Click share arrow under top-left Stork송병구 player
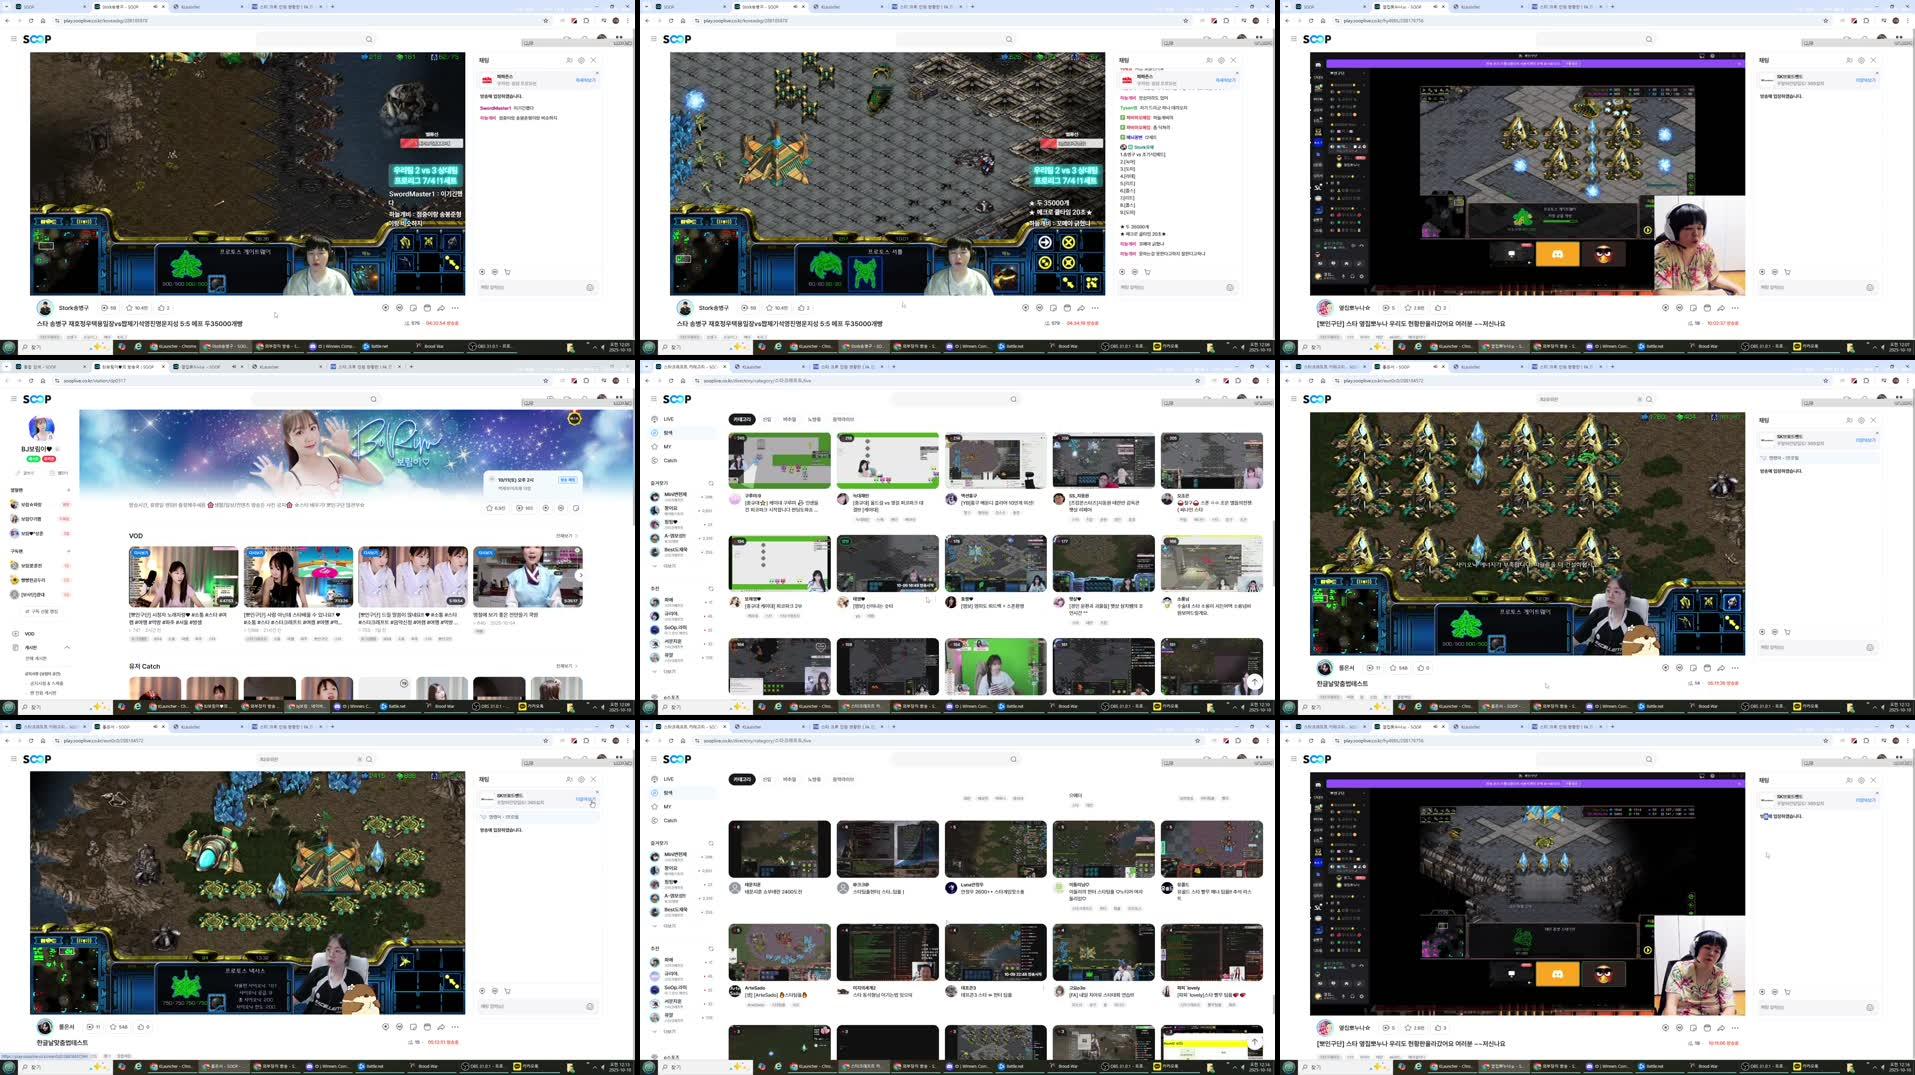 pyautogui.click(x=441, y=308)
